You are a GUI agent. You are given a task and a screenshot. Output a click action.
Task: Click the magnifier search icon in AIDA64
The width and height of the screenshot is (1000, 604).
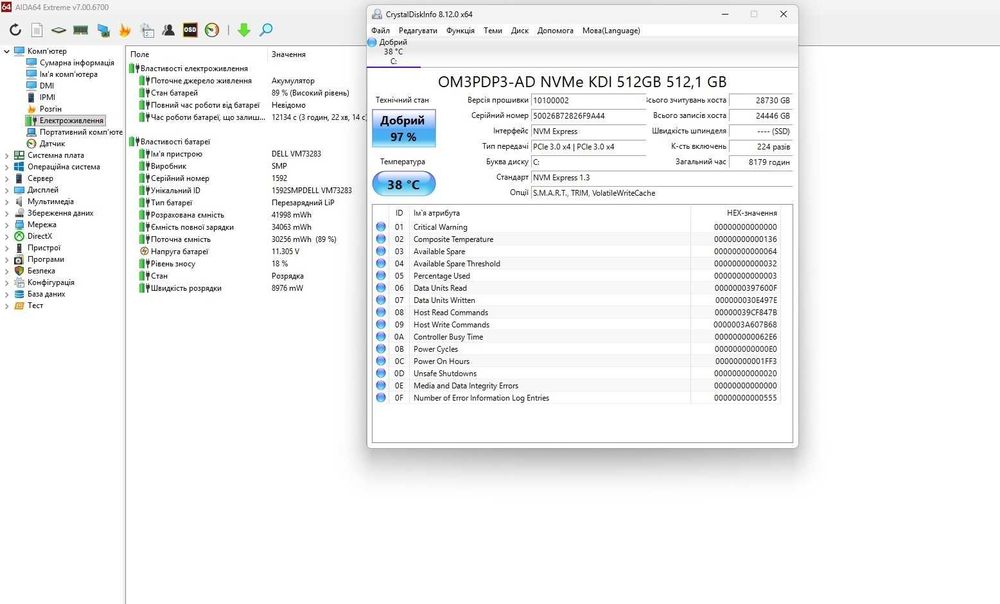266,30
